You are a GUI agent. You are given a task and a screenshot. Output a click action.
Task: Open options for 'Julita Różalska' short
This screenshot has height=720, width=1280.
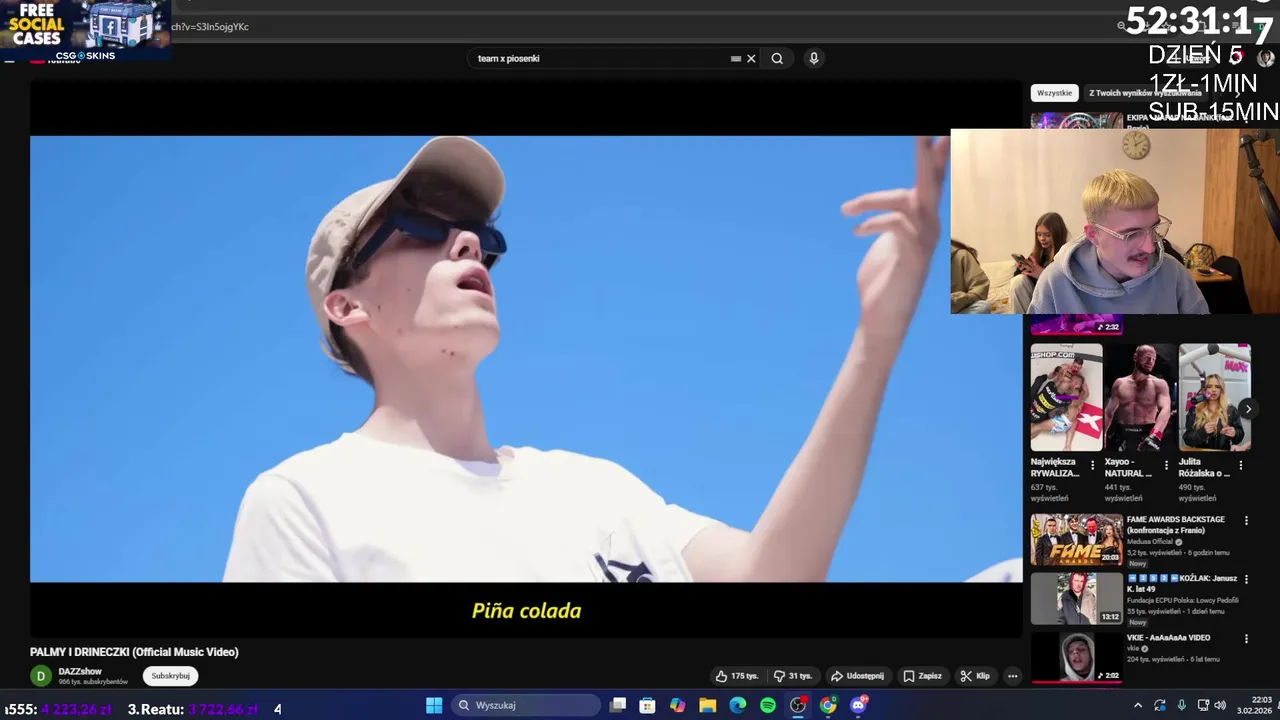tap(1241, 465)
